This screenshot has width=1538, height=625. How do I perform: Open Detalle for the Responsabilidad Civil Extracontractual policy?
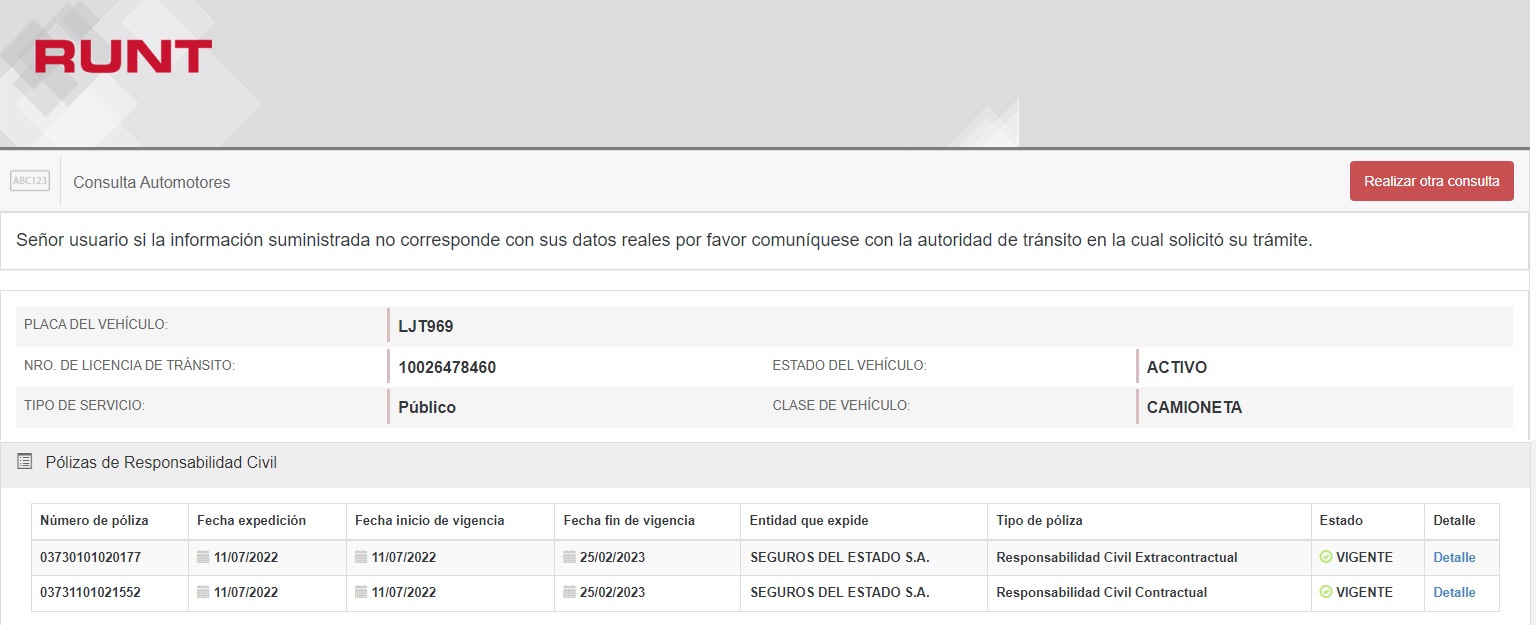pos(1454,557)
